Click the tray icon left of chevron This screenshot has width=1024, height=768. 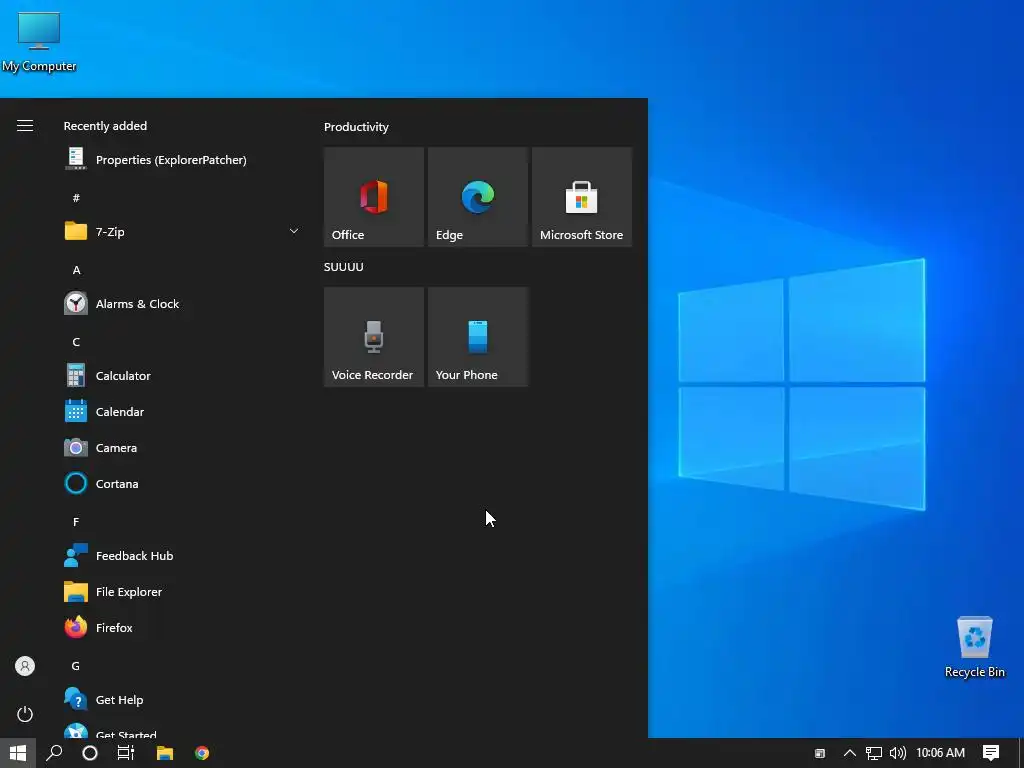click(820, 754)
